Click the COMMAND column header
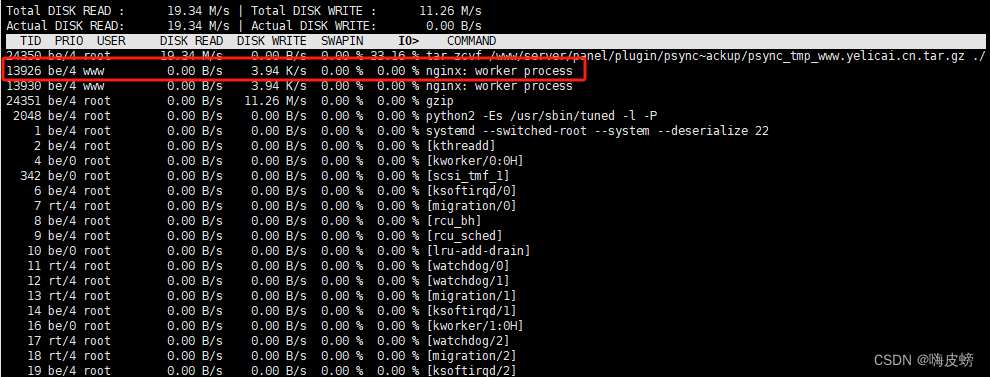Viewport: 990px width, 377px height. [x=472, y=41]
